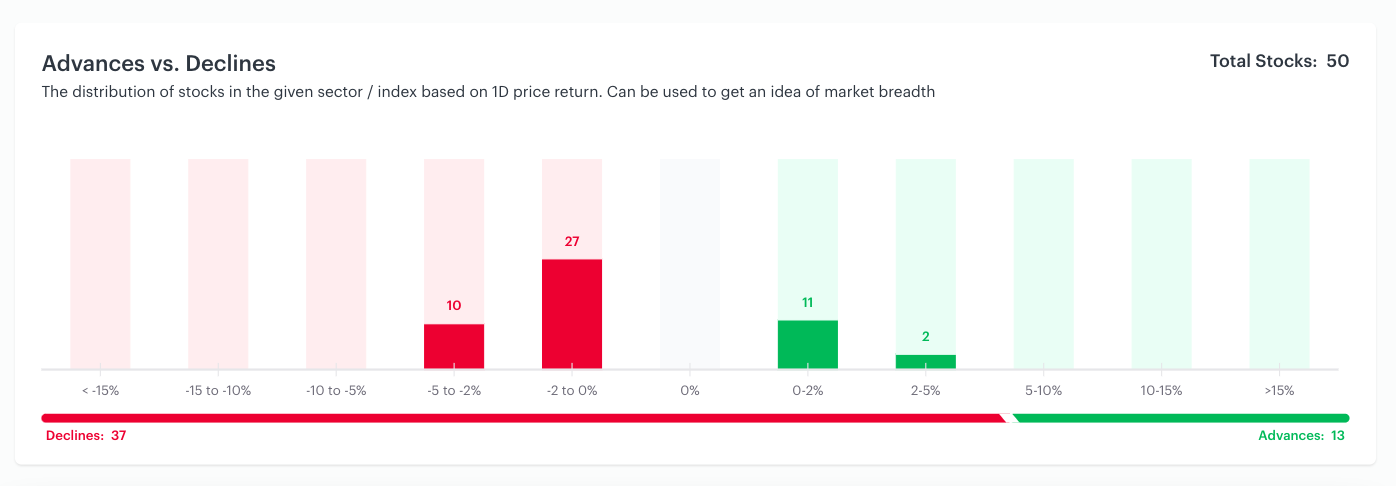Click the red declines progress bar segment
Screen dimensions: 1396x486
tap(524, 418)
